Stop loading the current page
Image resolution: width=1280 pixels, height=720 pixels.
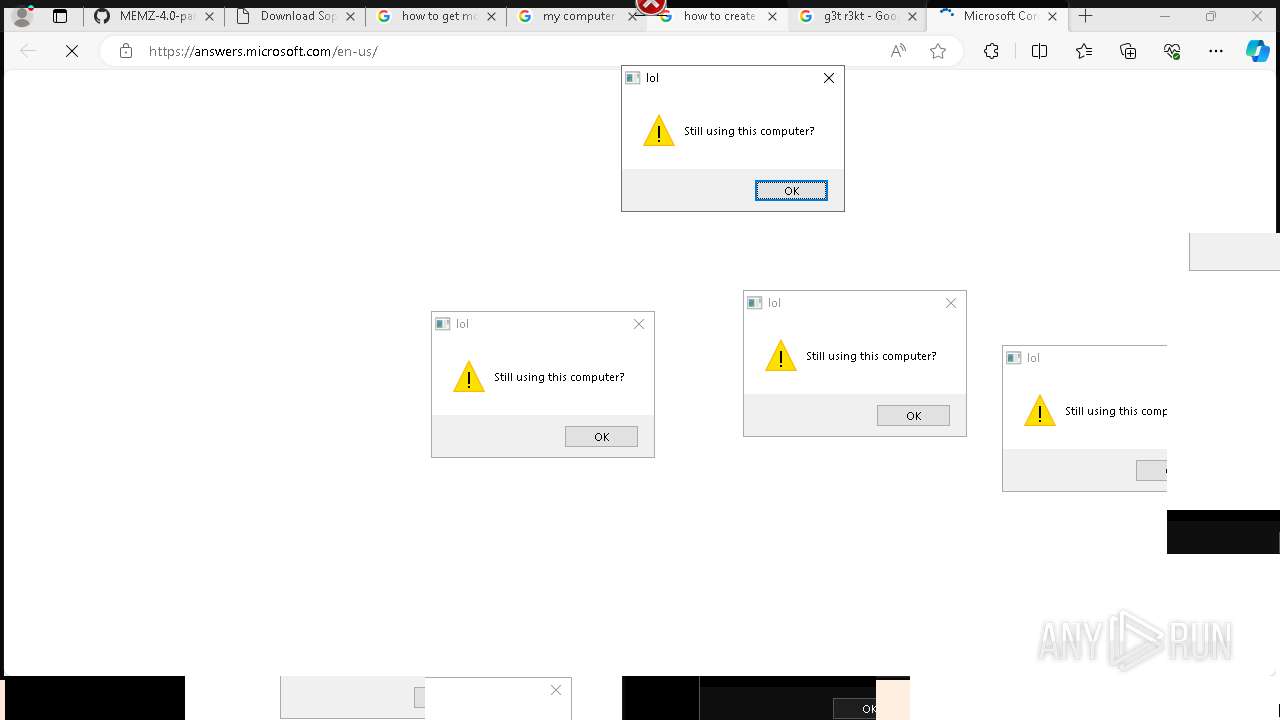point(72,51)
